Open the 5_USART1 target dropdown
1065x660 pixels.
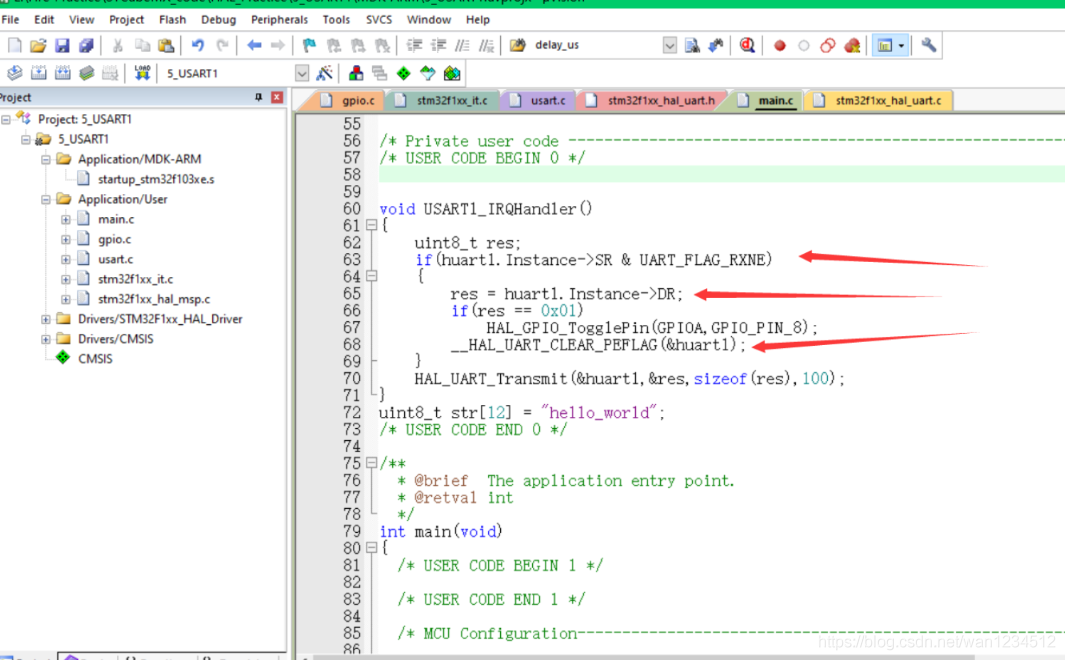click(302, 74)
